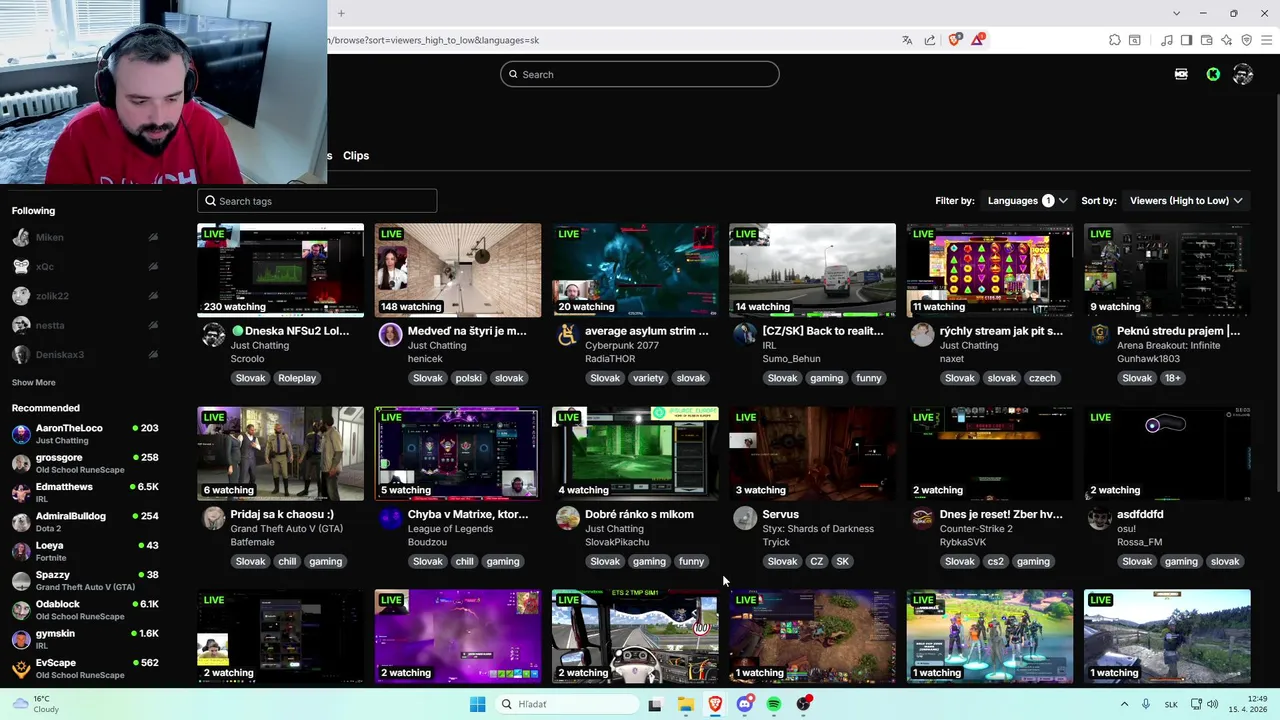This screenshot has height=720, width=1280.
Task: Click the SLK keyboard language indicator
Action: pyautogui.click(x=1171, y=704)
